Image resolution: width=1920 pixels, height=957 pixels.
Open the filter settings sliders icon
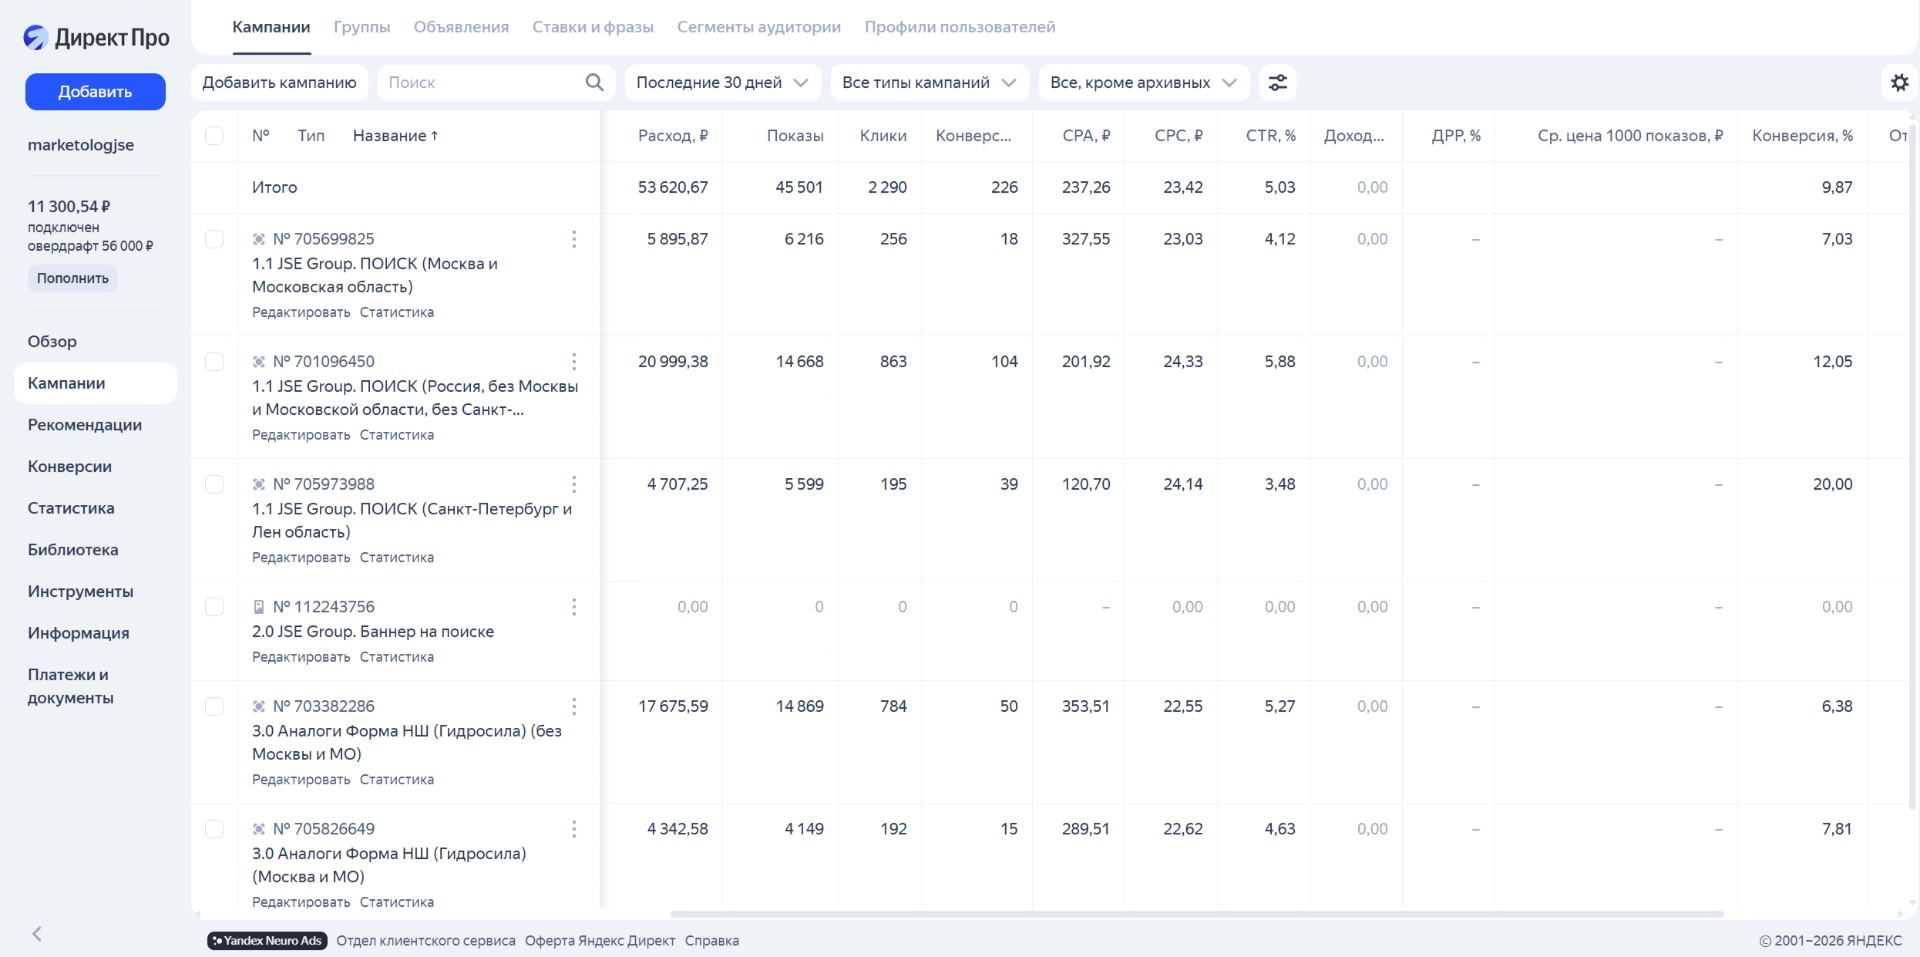pyautogui.click(x=1277, y=83)
